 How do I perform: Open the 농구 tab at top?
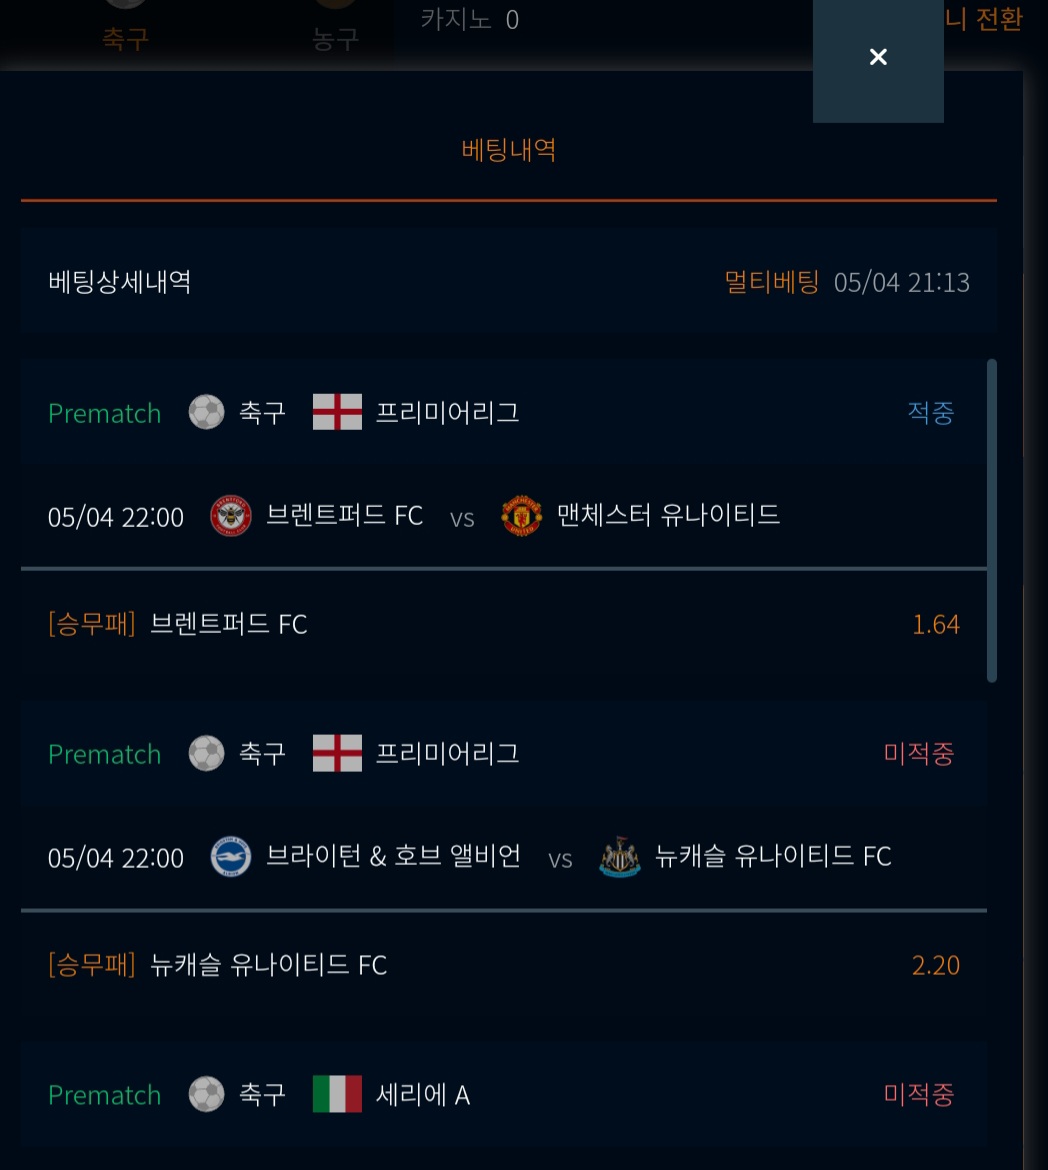[x=335, y=39]
